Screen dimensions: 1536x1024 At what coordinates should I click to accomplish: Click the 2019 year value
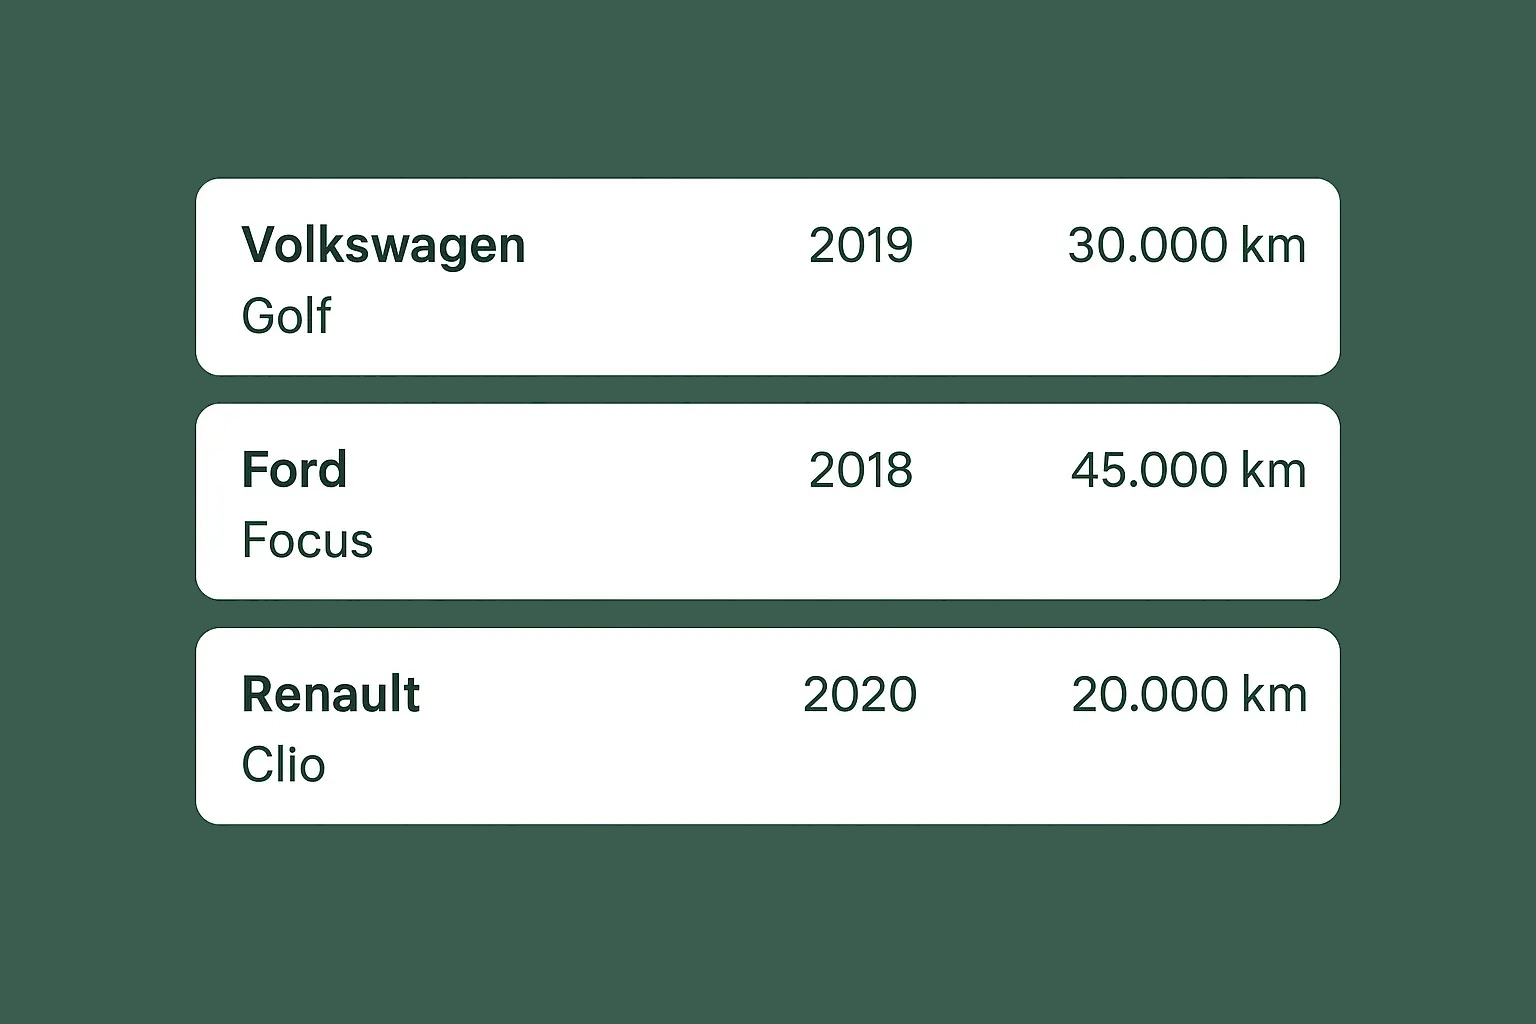point(860,246)
